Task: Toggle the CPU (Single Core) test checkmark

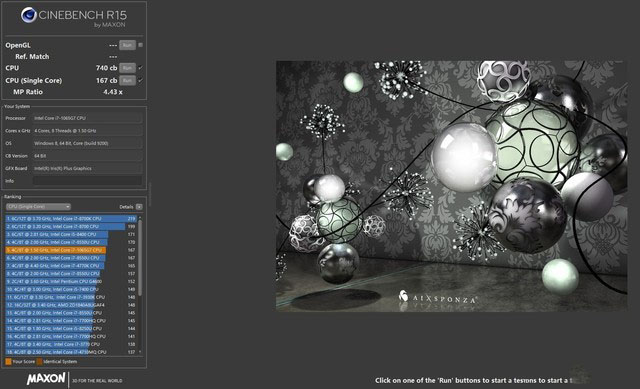Action: click(x=140, y=80)
